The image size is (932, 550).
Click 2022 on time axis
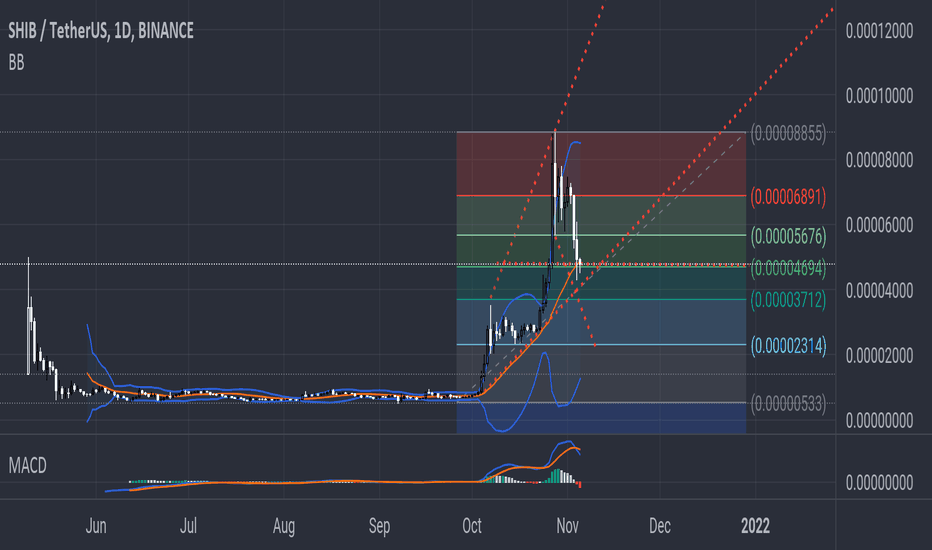coord(755,526)
